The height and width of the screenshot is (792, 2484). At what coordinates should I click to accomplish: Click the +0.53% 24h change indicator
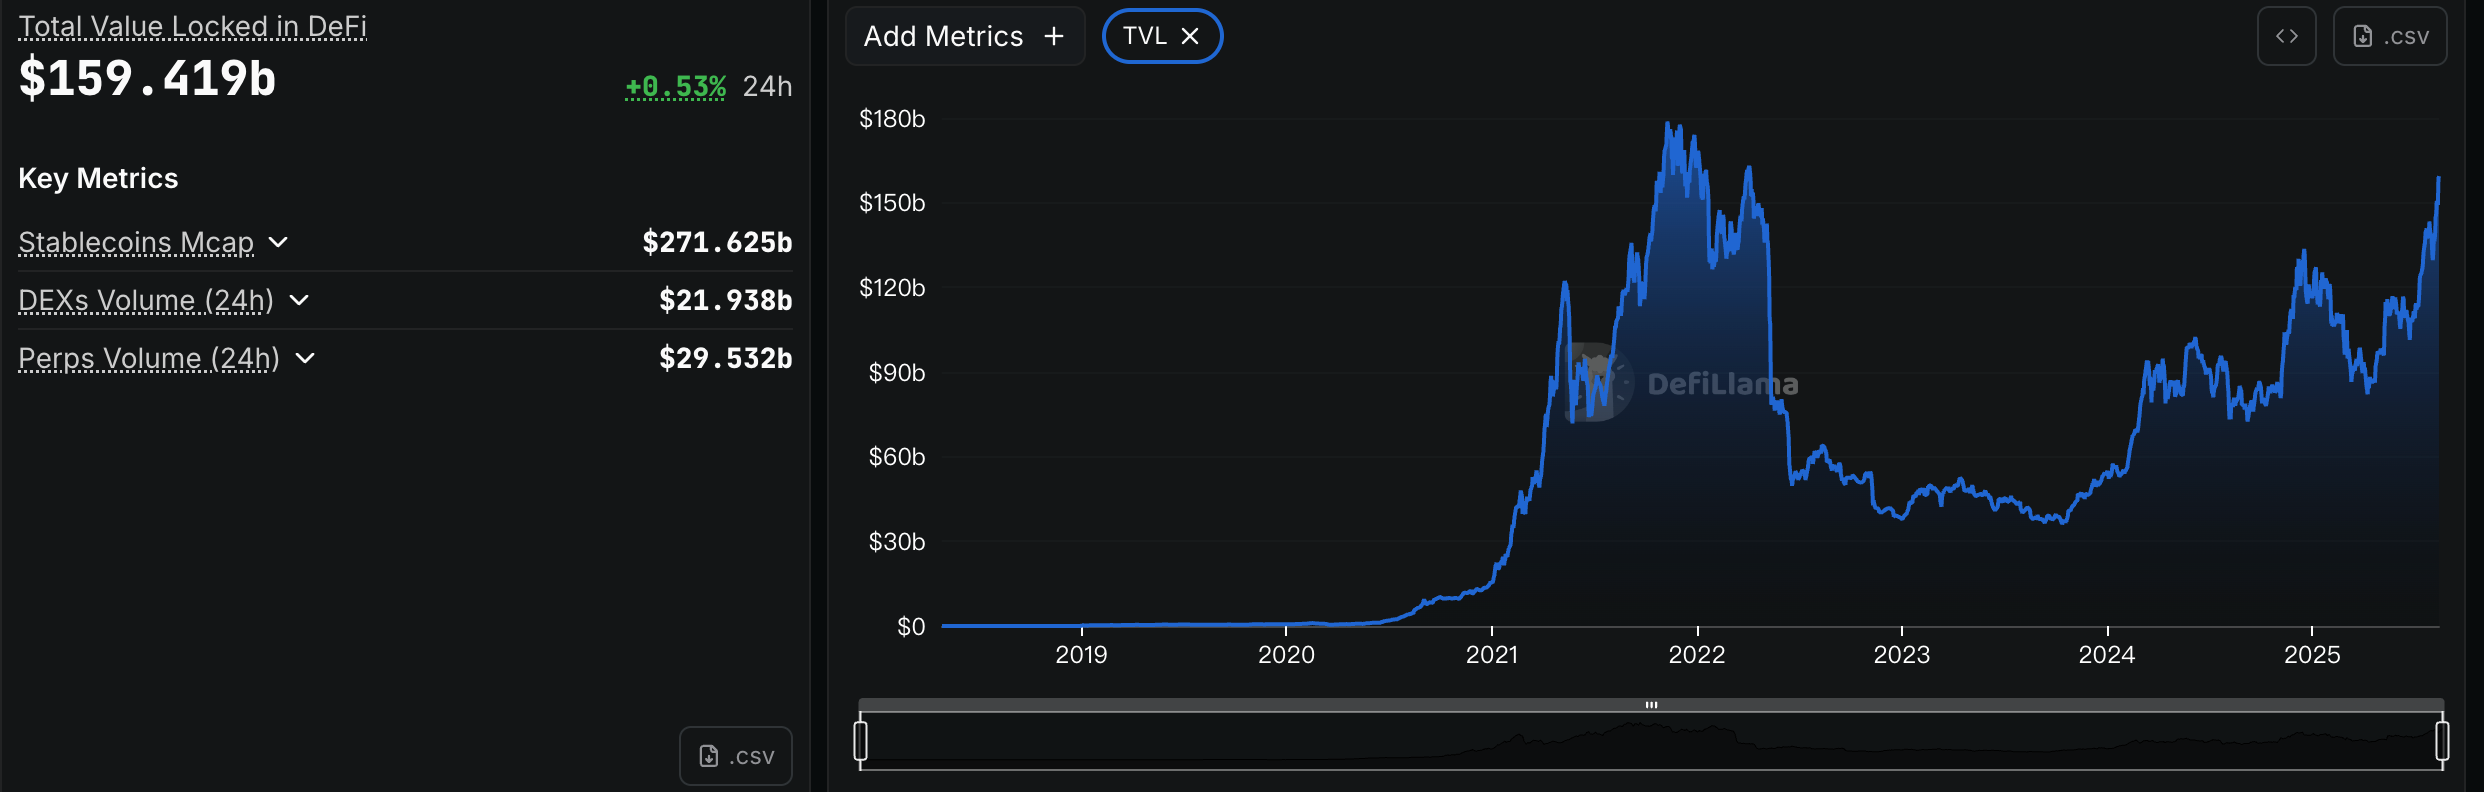tap(675, 87)
